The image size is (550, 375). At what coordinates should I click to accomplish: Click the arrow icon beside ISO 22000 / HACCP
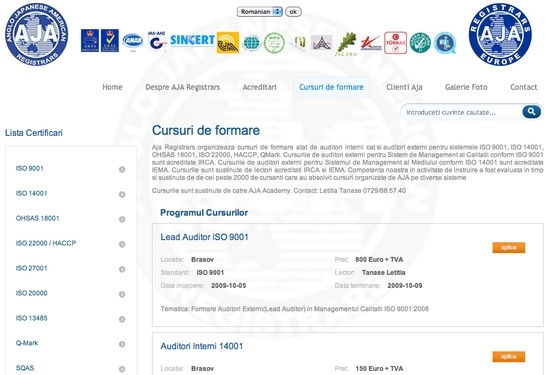122,244
